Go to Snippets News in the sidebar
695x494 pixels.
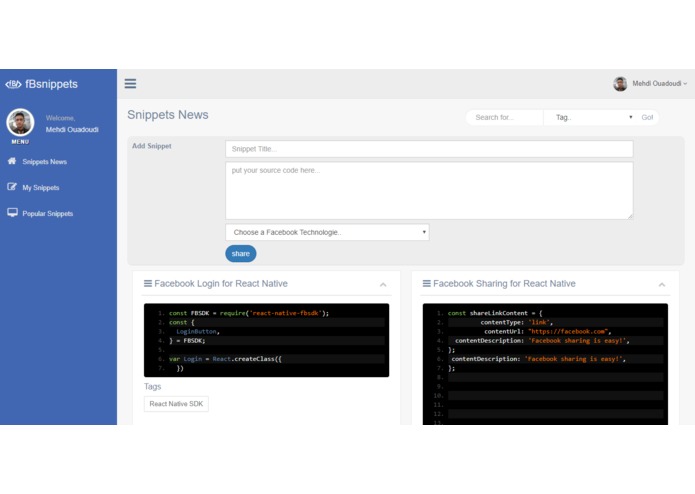click(x=44, y=162)
